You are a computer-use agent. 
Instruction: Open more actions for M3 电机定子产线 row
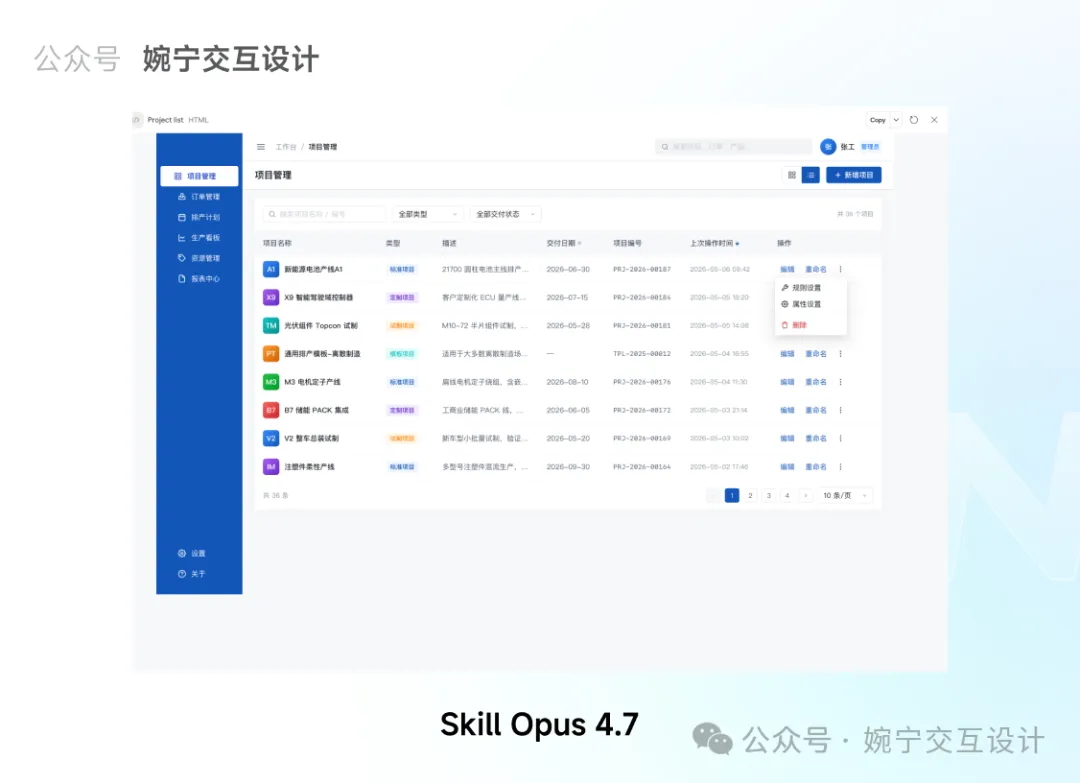pyautogui.click(x=840, y=382)
